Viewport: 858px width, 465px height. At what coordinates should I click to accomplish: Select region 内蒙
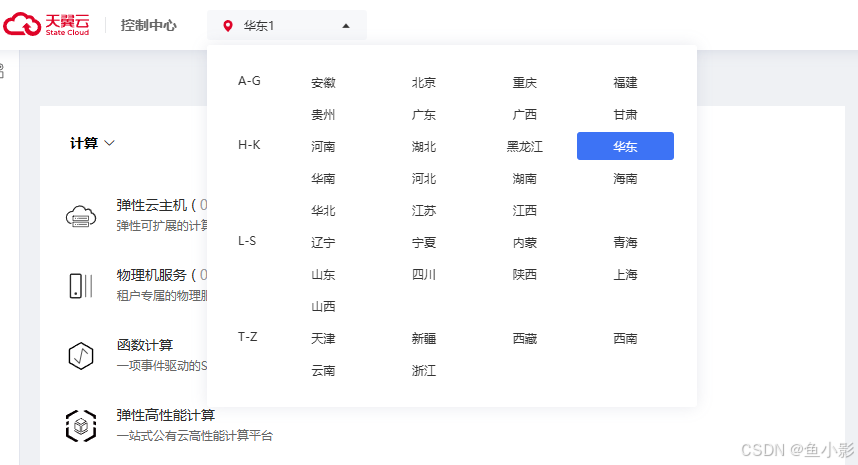(x=525, y=242)
